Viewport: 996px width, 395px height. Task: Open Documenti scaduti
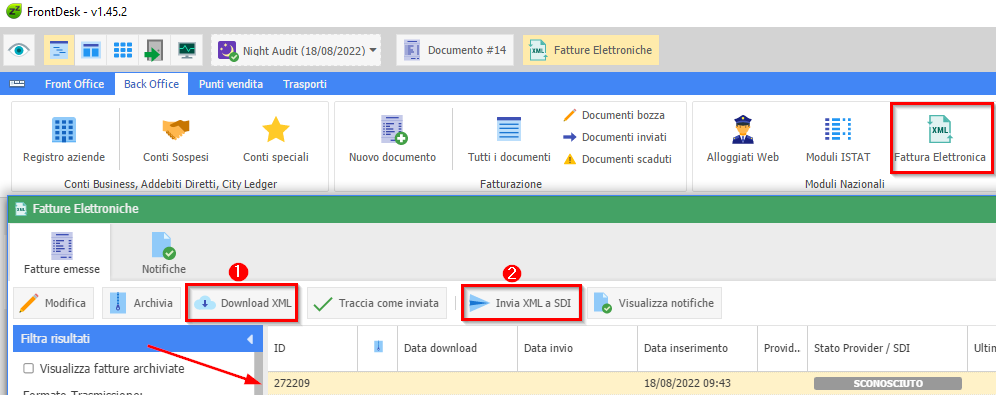(617, 159)
